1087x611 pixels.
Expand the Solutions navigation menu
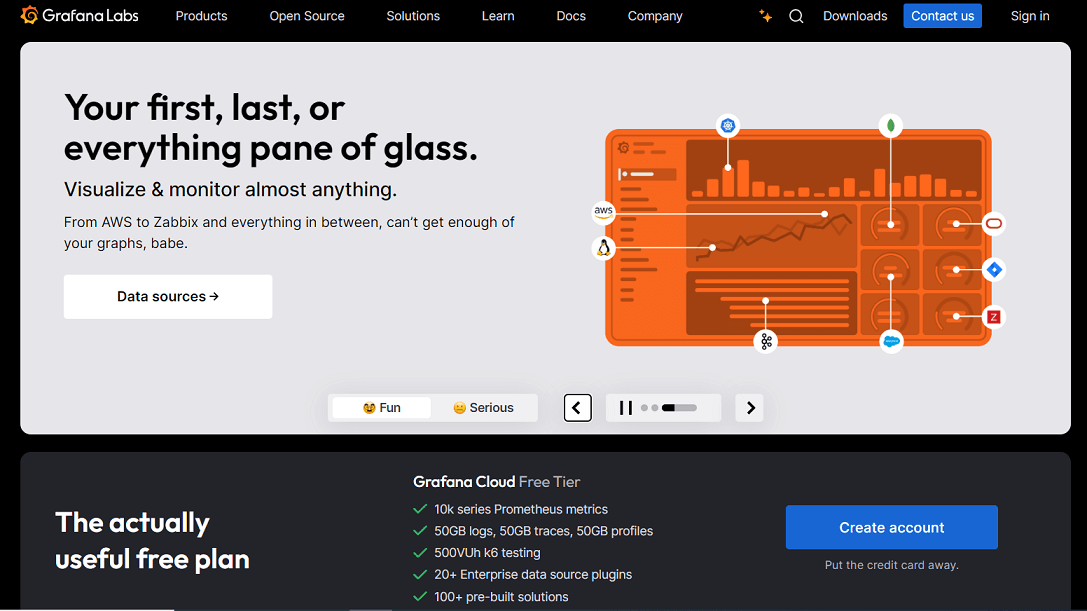tap(413, 16)
